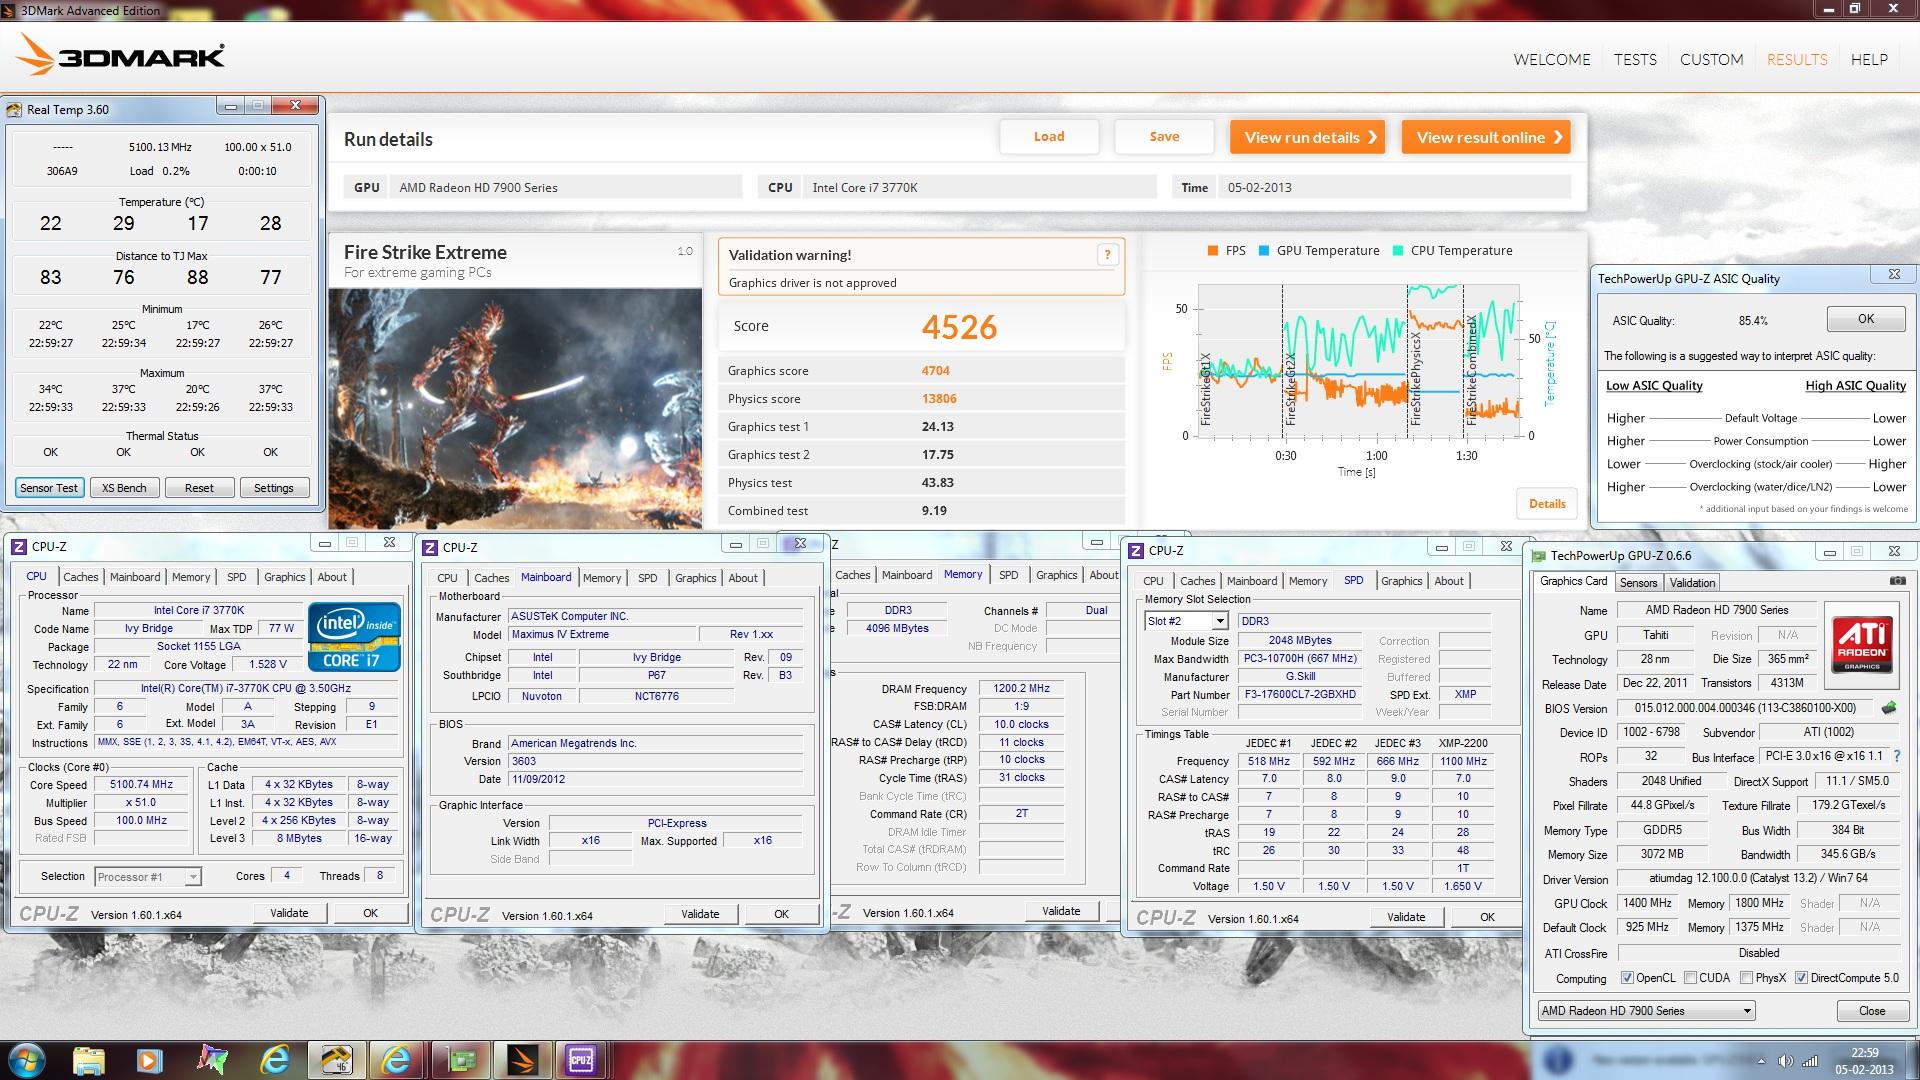1920x1080 pixels.
Task: Click the volume speaker icon in system tray
Action: tap(1785, 1060)
